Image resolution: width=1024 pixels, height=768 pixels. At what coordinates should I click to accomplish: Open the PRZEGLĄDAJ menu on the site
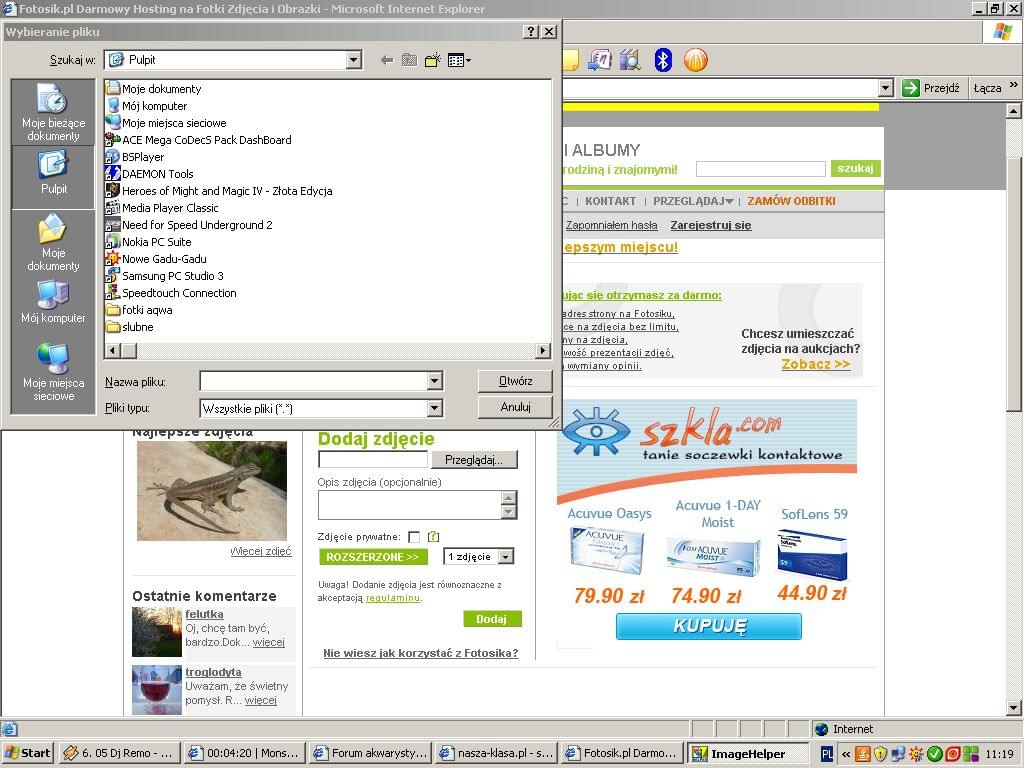[x=693, y=201]
